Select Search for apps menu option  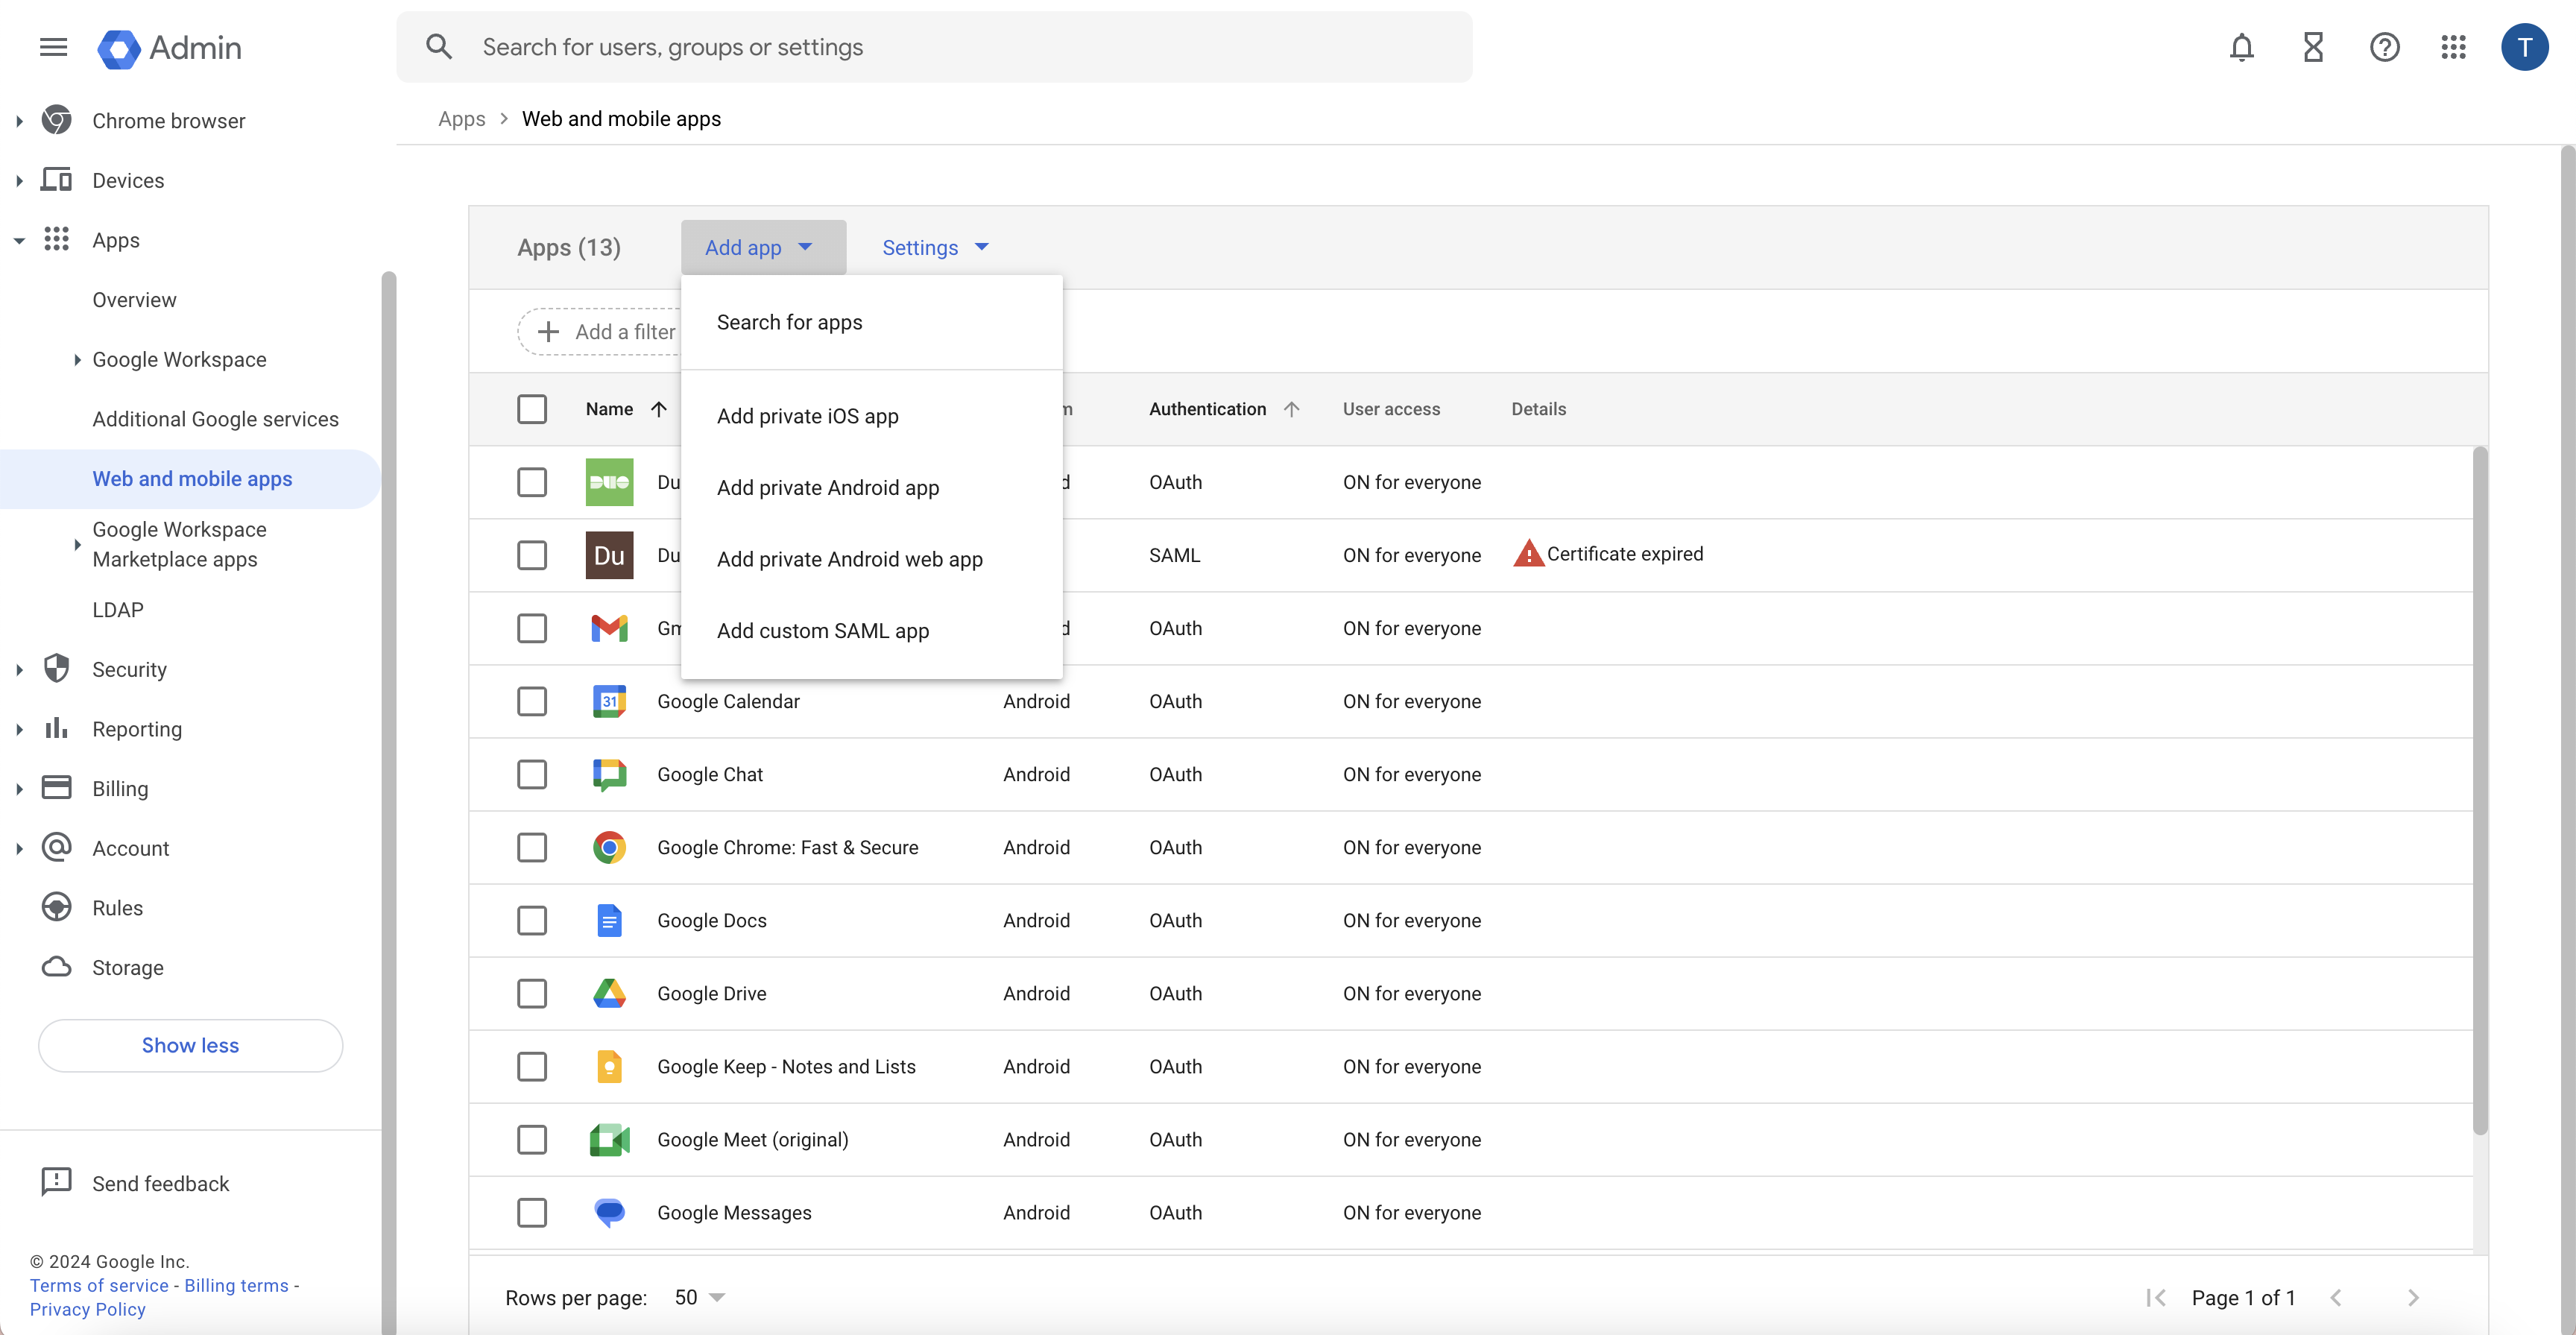click(x=789, y=322)
